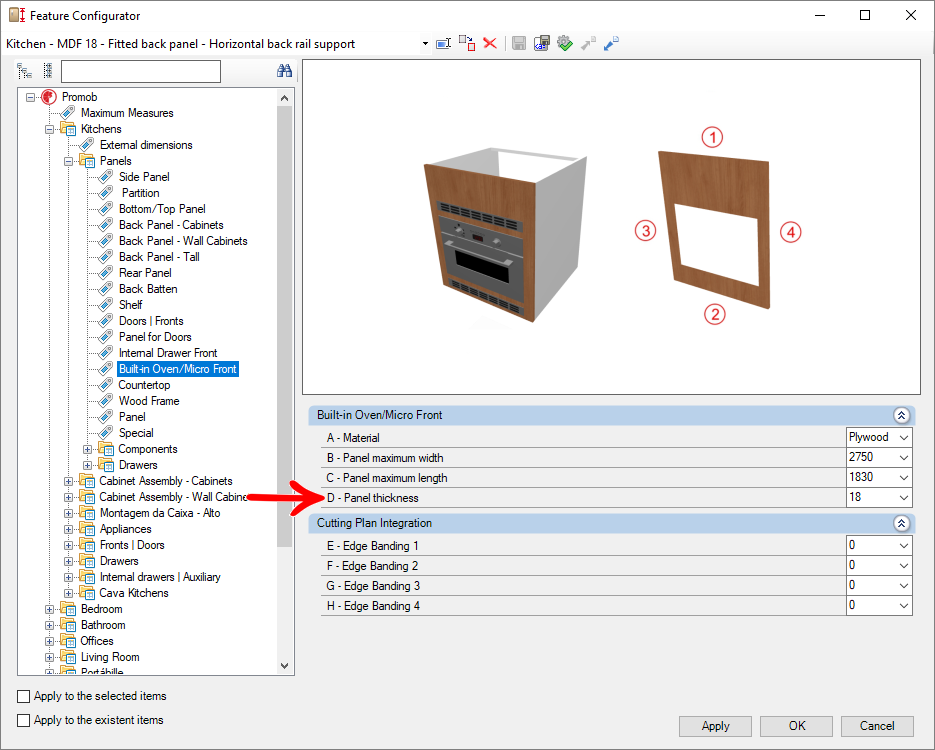Image resolution: width=935 pixels, height=750 pixels.
Task: Click the folder icon beside Bedroom
Action: point(68,609)
